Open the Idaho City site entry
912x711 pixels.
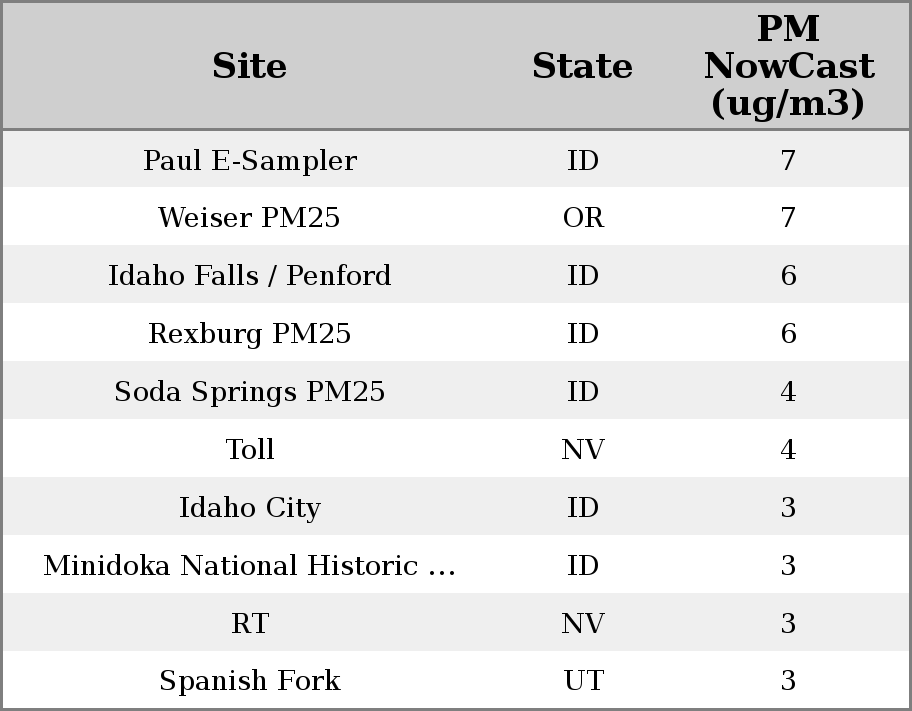coord(250,508)
